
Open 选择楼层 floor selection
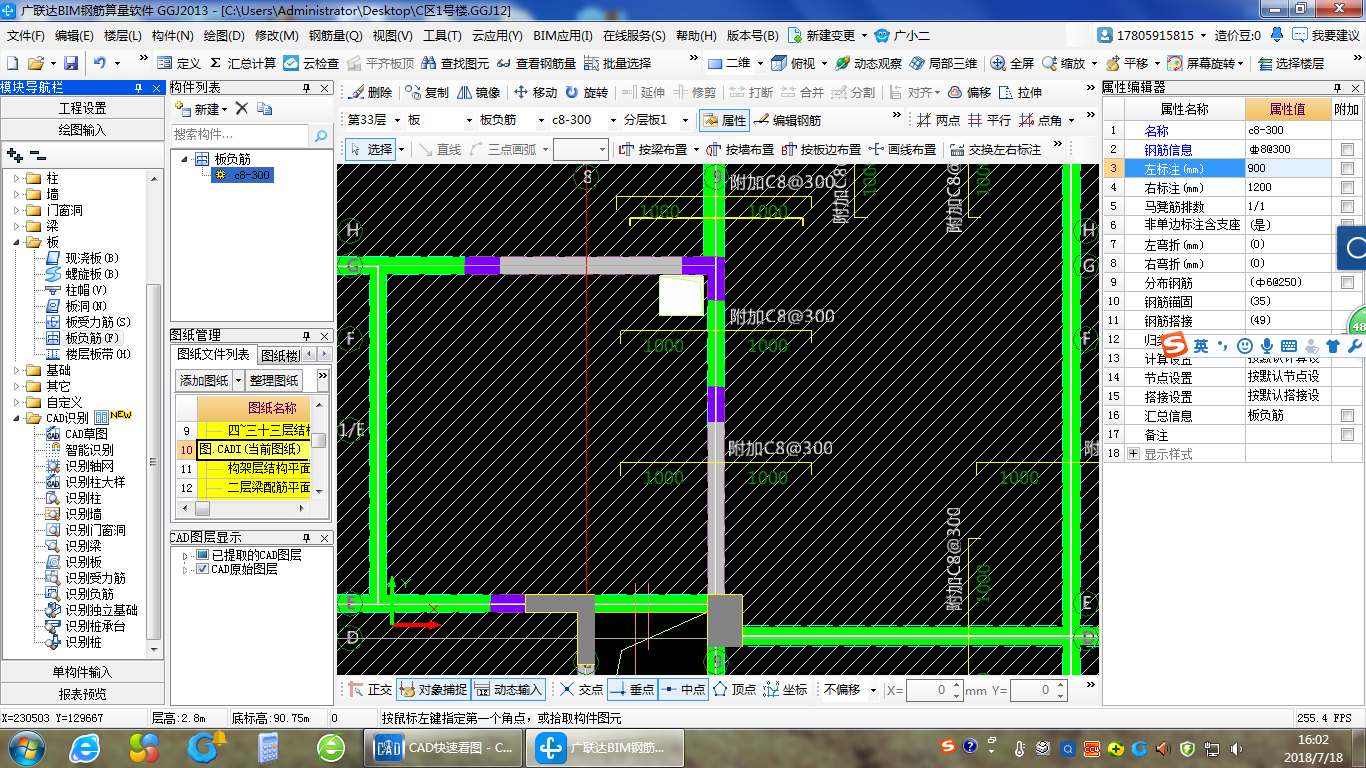tap(1291, 63)
